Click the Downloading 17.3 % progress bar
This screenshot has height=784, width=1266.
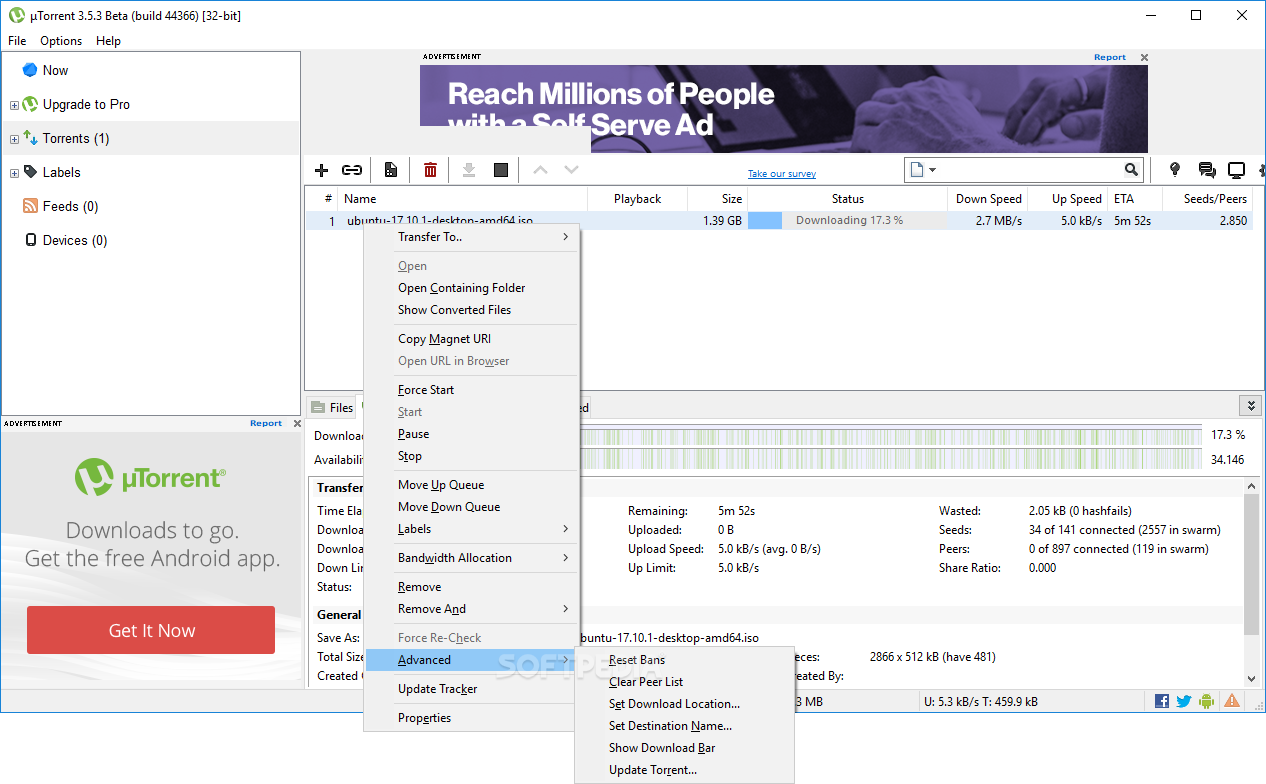[x=847, y=221]
